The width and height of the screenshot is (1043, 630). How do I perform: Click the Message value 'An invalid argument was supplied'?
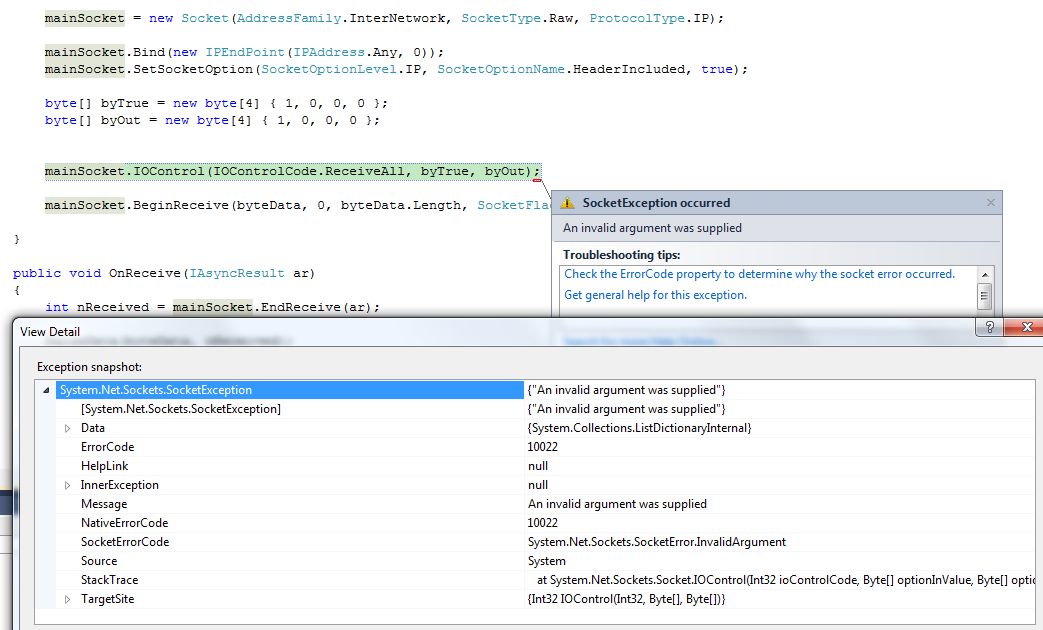coord(617,504)
